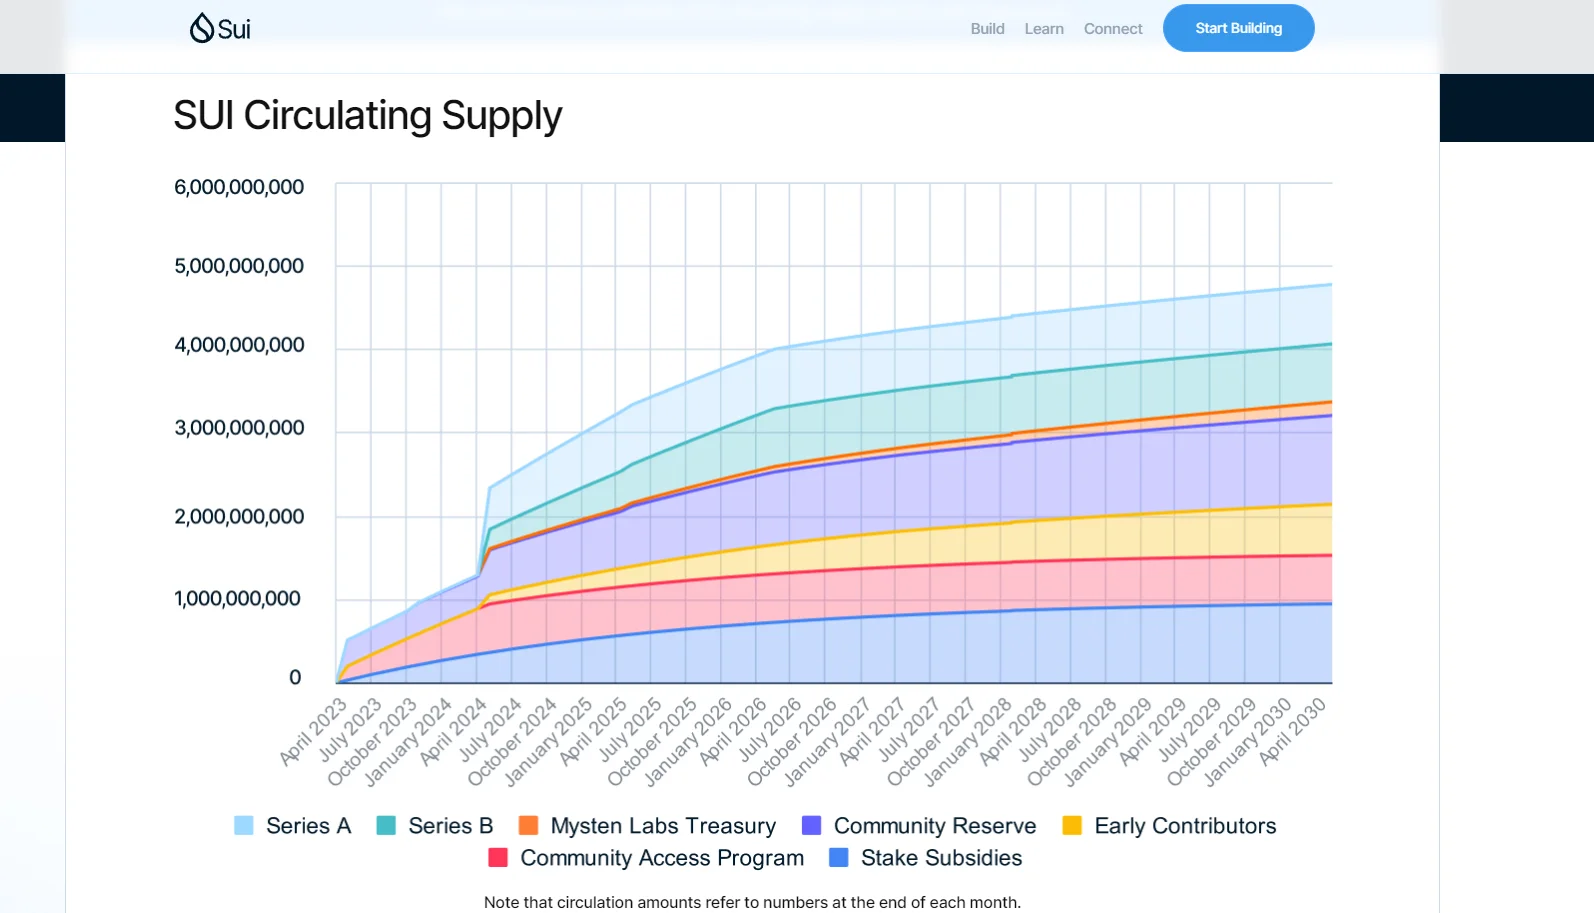Screen dimensions: 1594x913
Task: Open the Learn menu
Action: pos(1044,29)
